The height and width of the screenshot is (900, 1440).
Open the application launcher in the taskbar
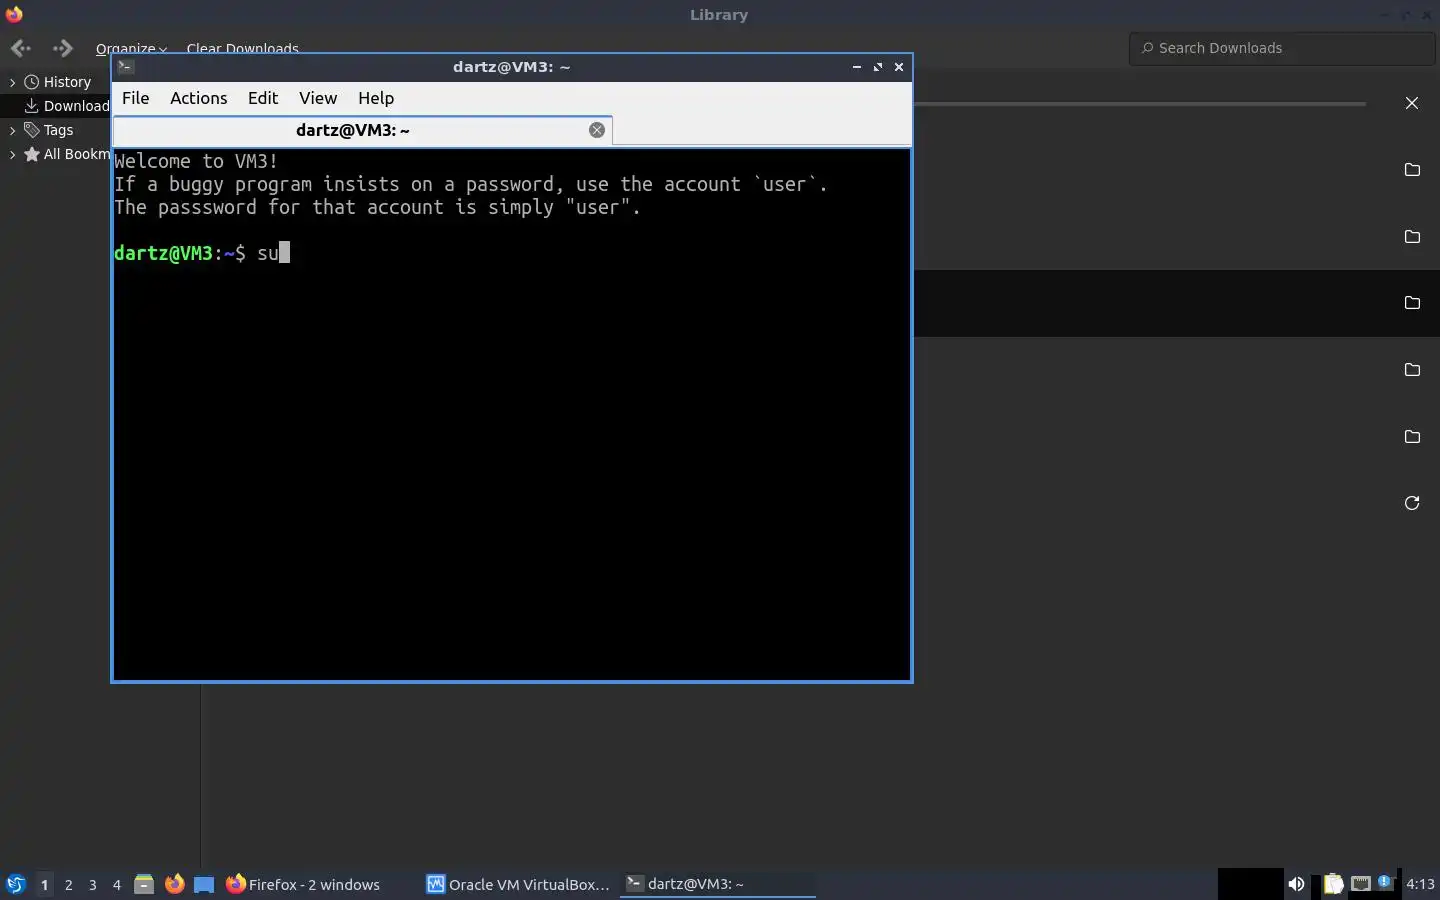pos(16,884)
